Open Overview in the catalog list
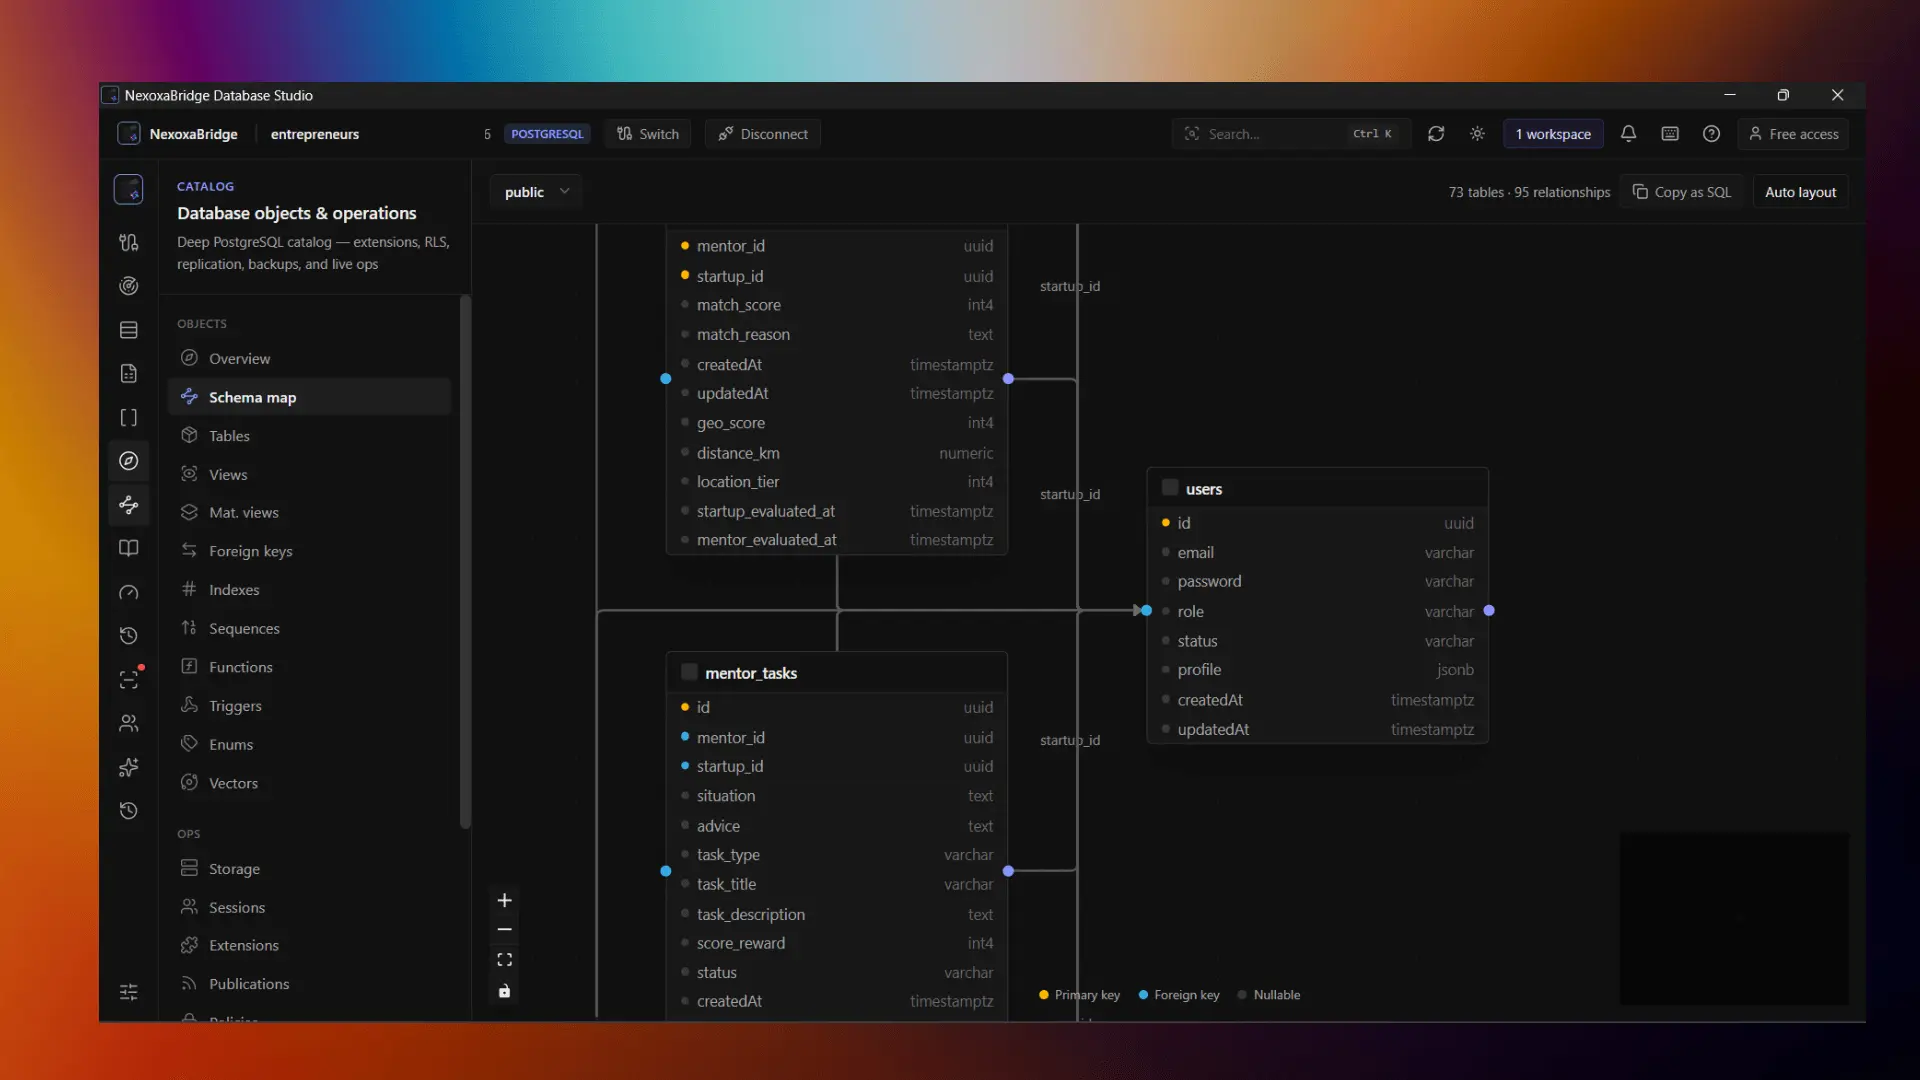 (310, 358)
